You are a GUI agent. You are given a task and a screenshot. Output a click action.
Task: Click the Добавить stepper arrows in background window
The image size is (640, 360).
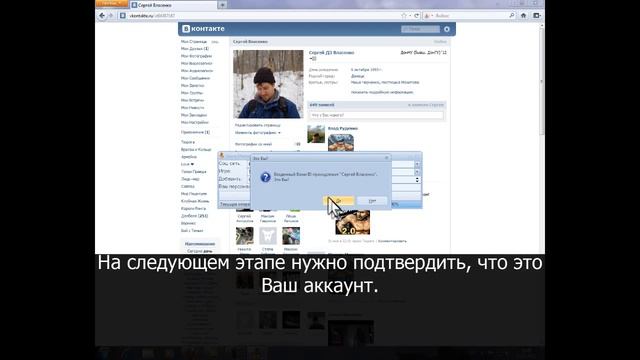coord(417,180)
